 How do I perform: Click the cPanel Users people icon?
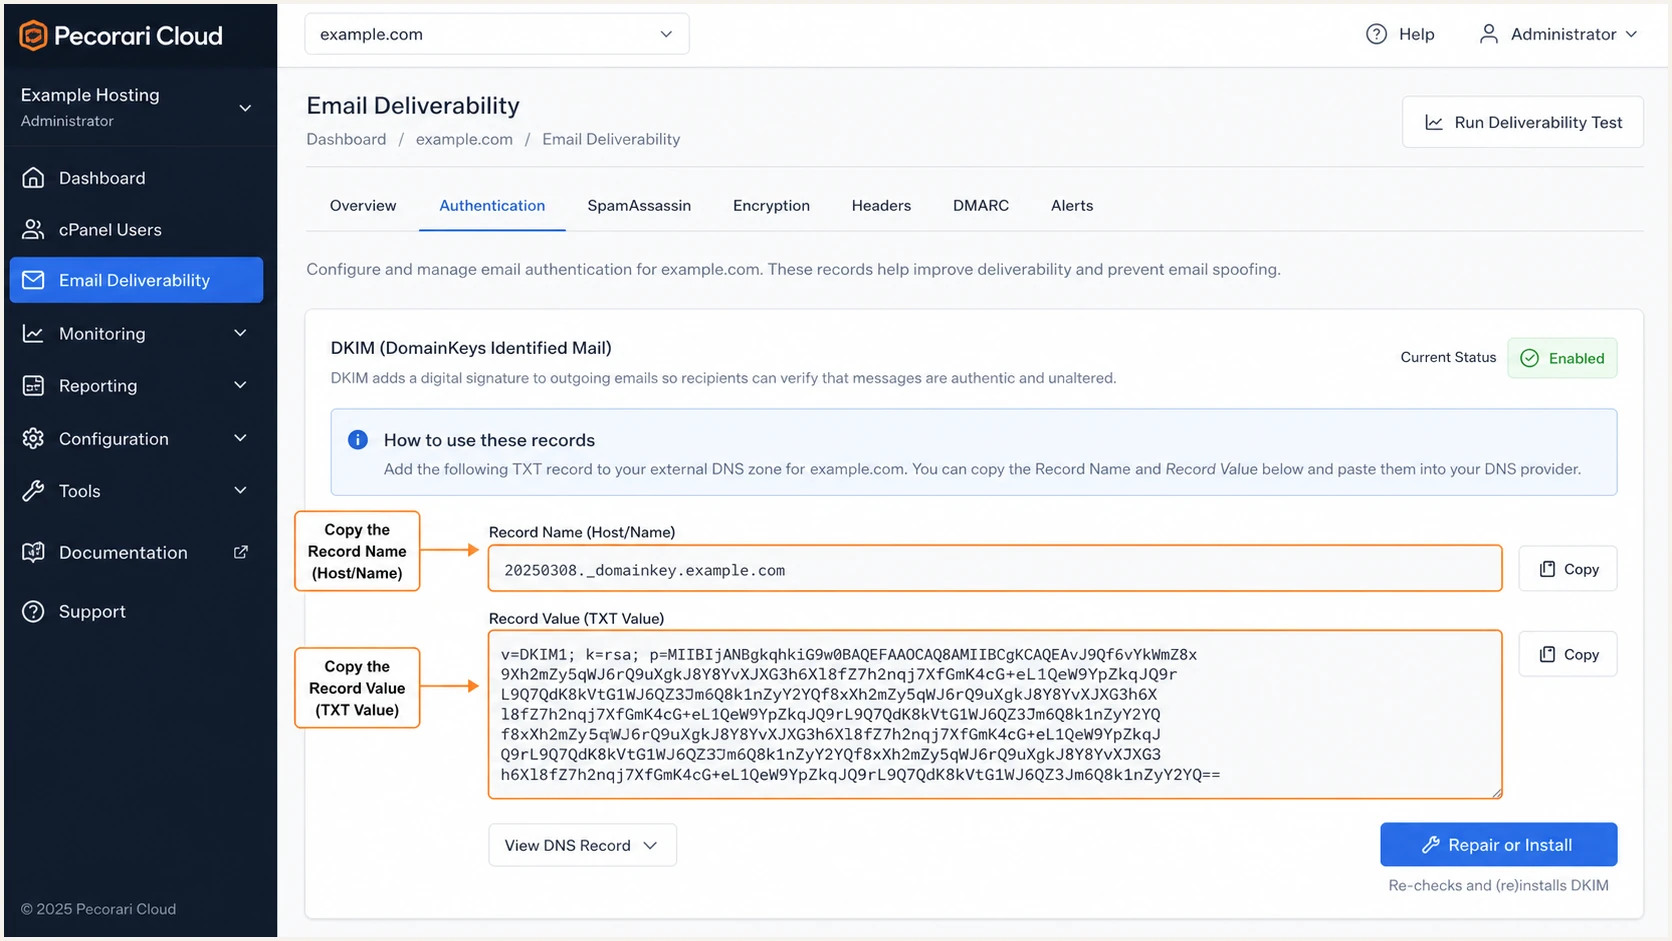[33, 230]
